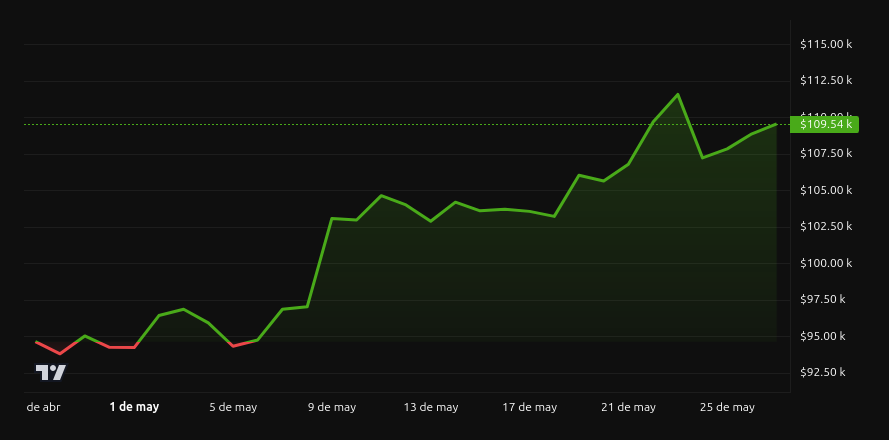This screenshot has width=889, height=440.
Task: Select the 21 de may date label
Action: click(628, 407)
